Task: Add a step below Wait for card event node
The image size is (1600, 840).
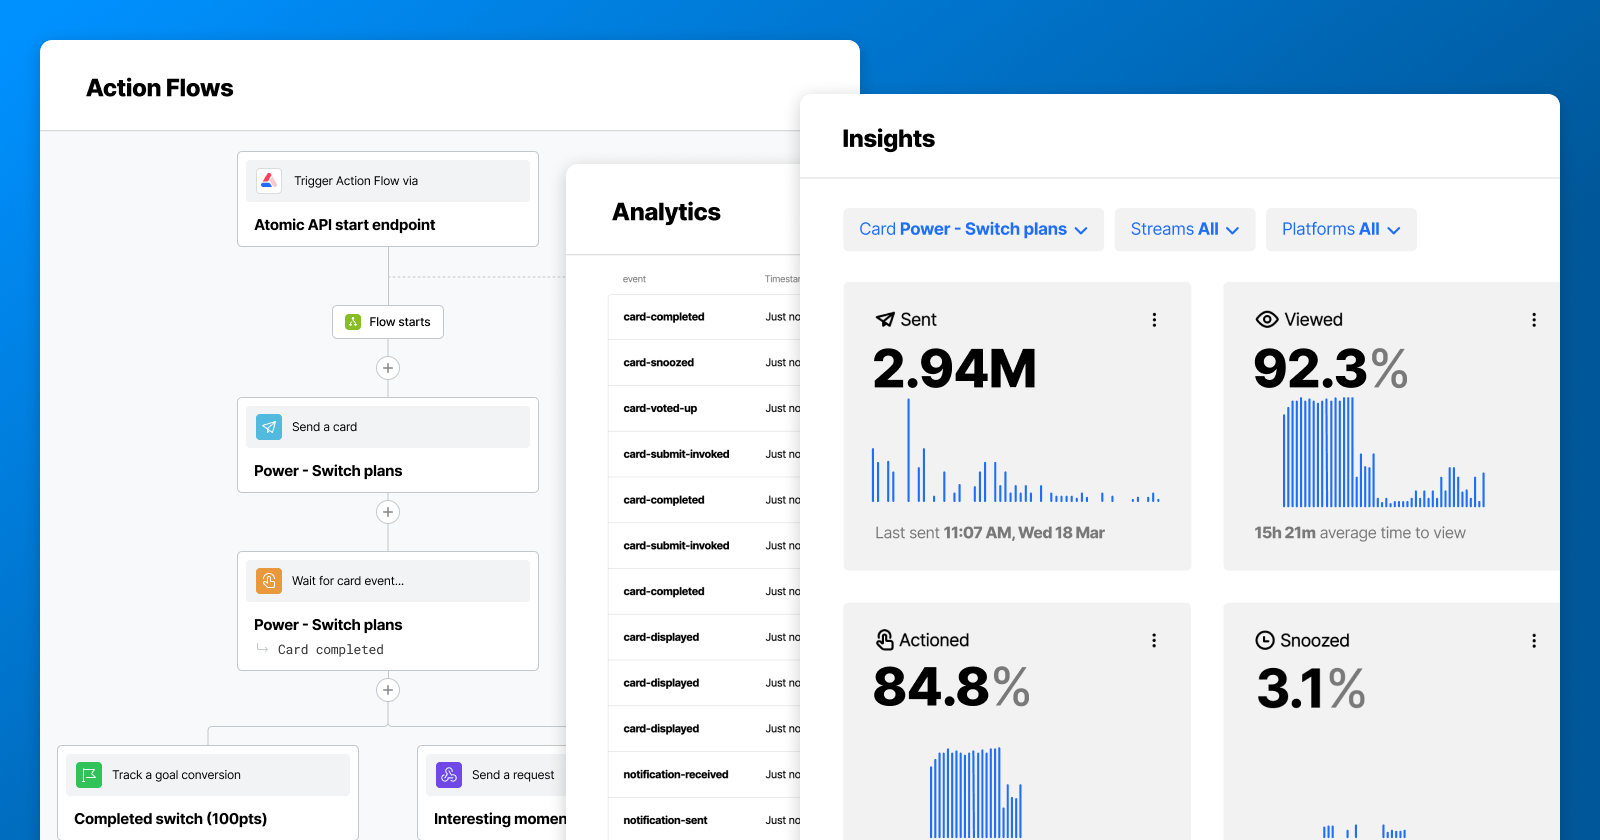Action: (x=388, y=690)
